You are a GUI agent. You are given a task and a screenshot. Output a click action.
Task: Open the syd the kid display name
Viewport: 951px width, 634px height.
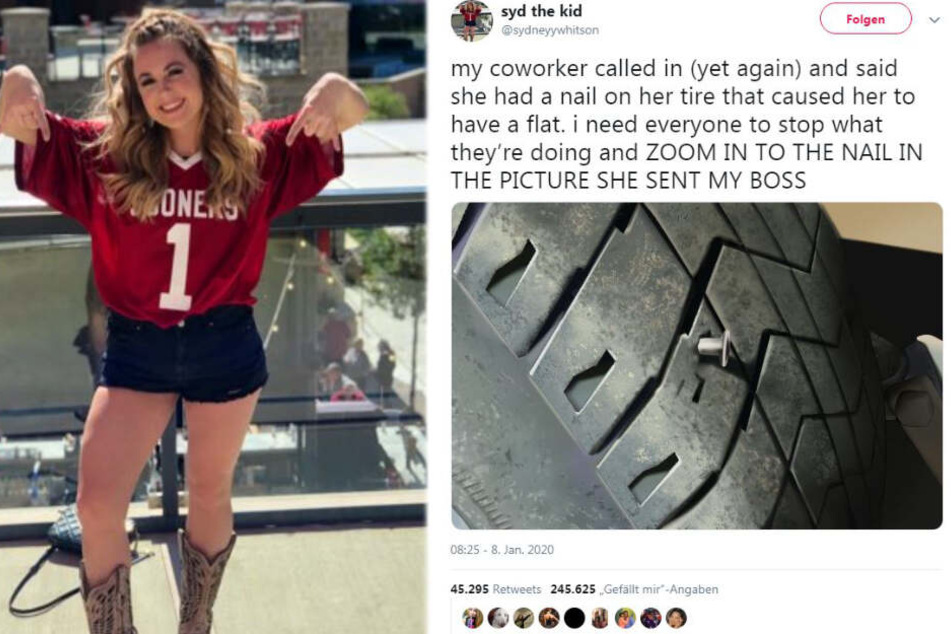pyautogui.click(x=541, y=11)
